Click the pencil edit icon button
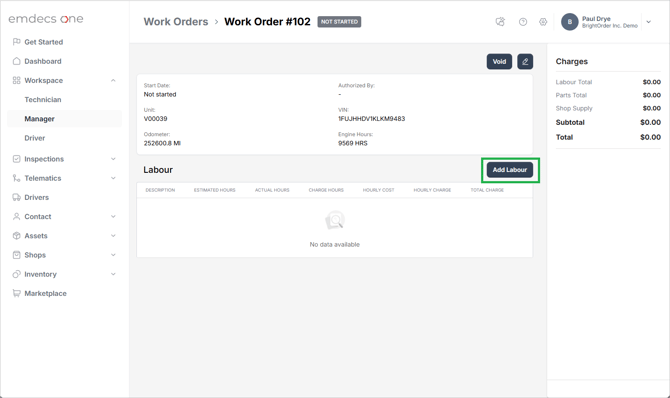This screenshot has height=398, width=670. click(525, 62)
